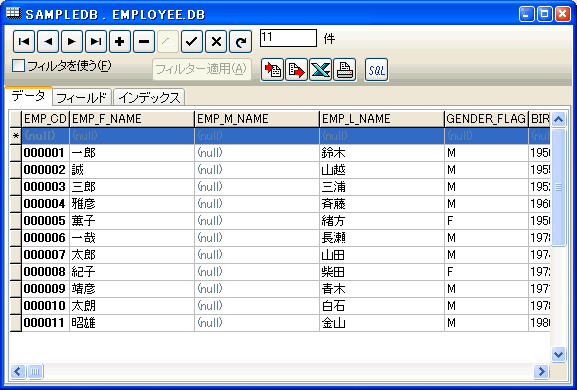Post the edit with checkmark button
Viewport: 577px width, 390px height.
click(192, 41)
